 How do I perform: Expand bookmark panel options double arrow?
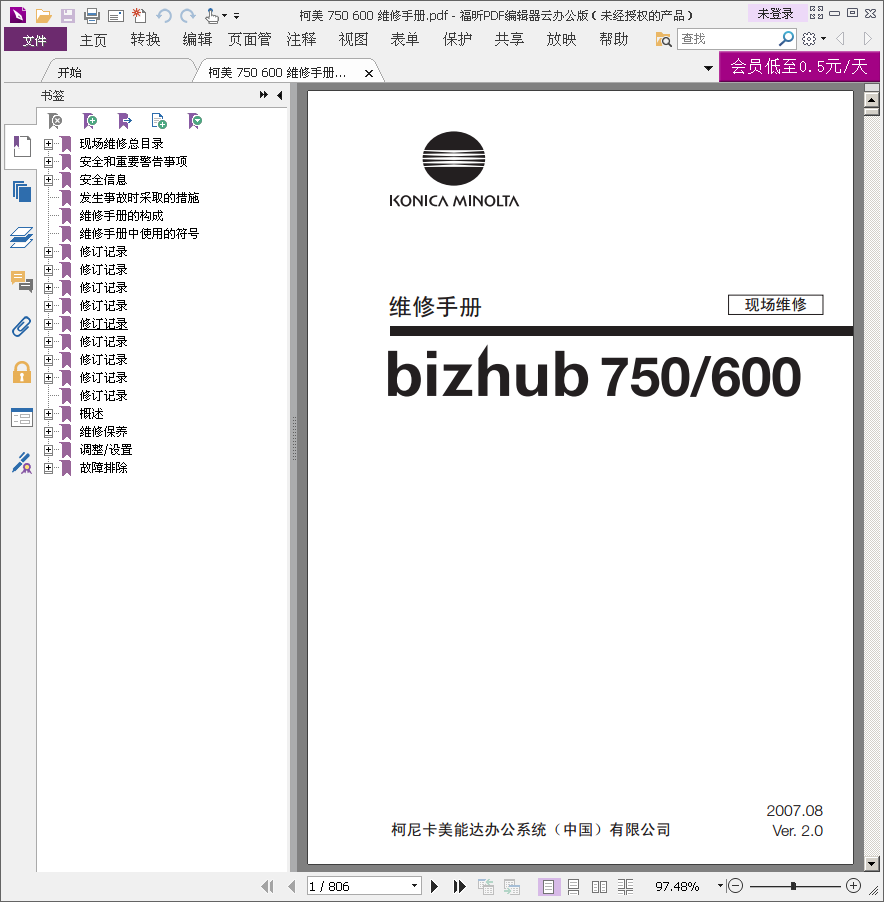264,95
